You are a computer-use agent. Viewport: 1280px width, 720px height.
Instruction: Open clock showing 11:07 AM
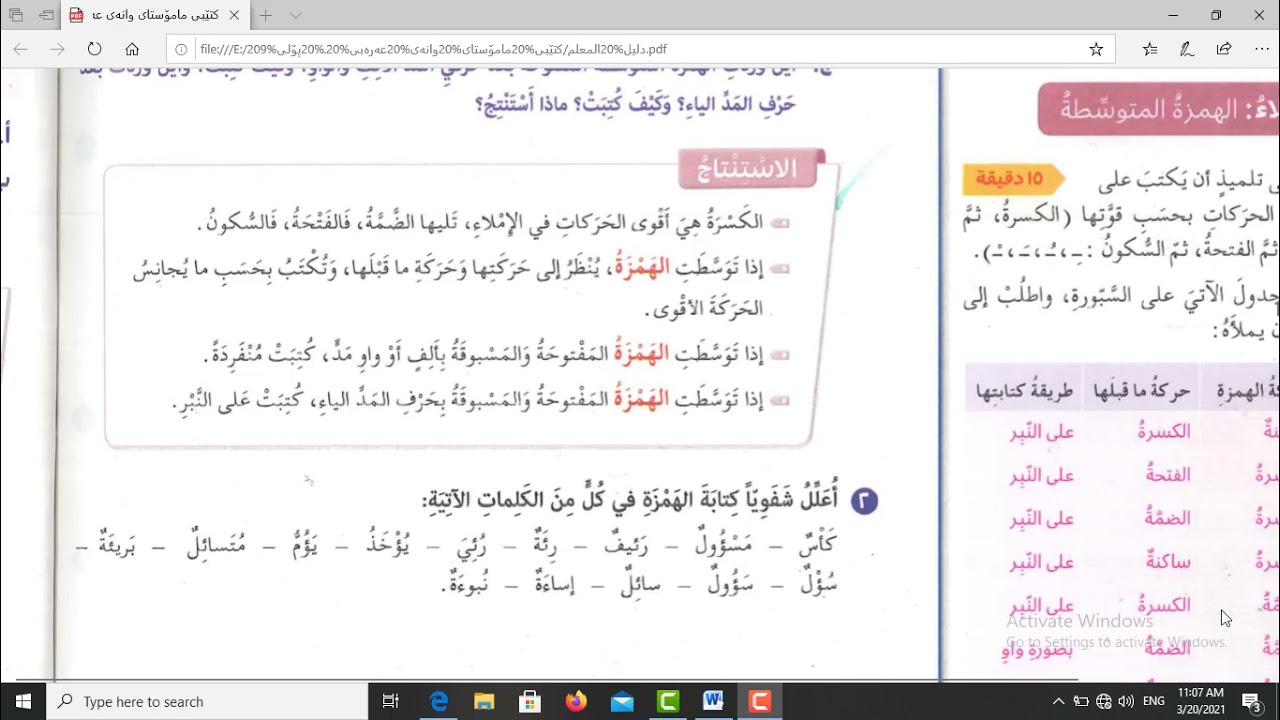point(1201,701)
